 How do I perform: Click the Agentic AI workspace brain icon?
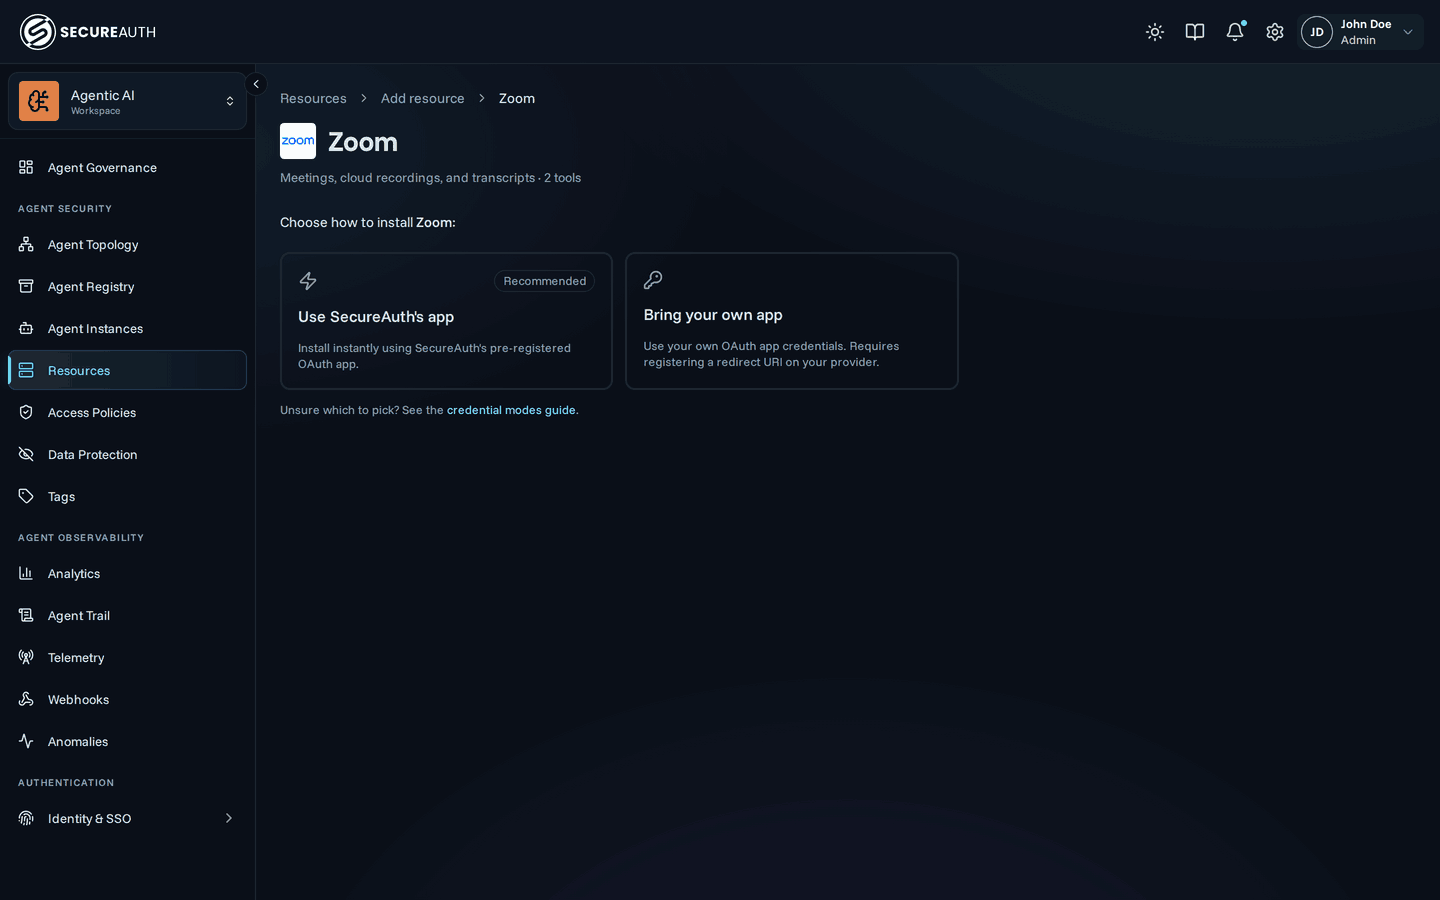click(39, 101)
